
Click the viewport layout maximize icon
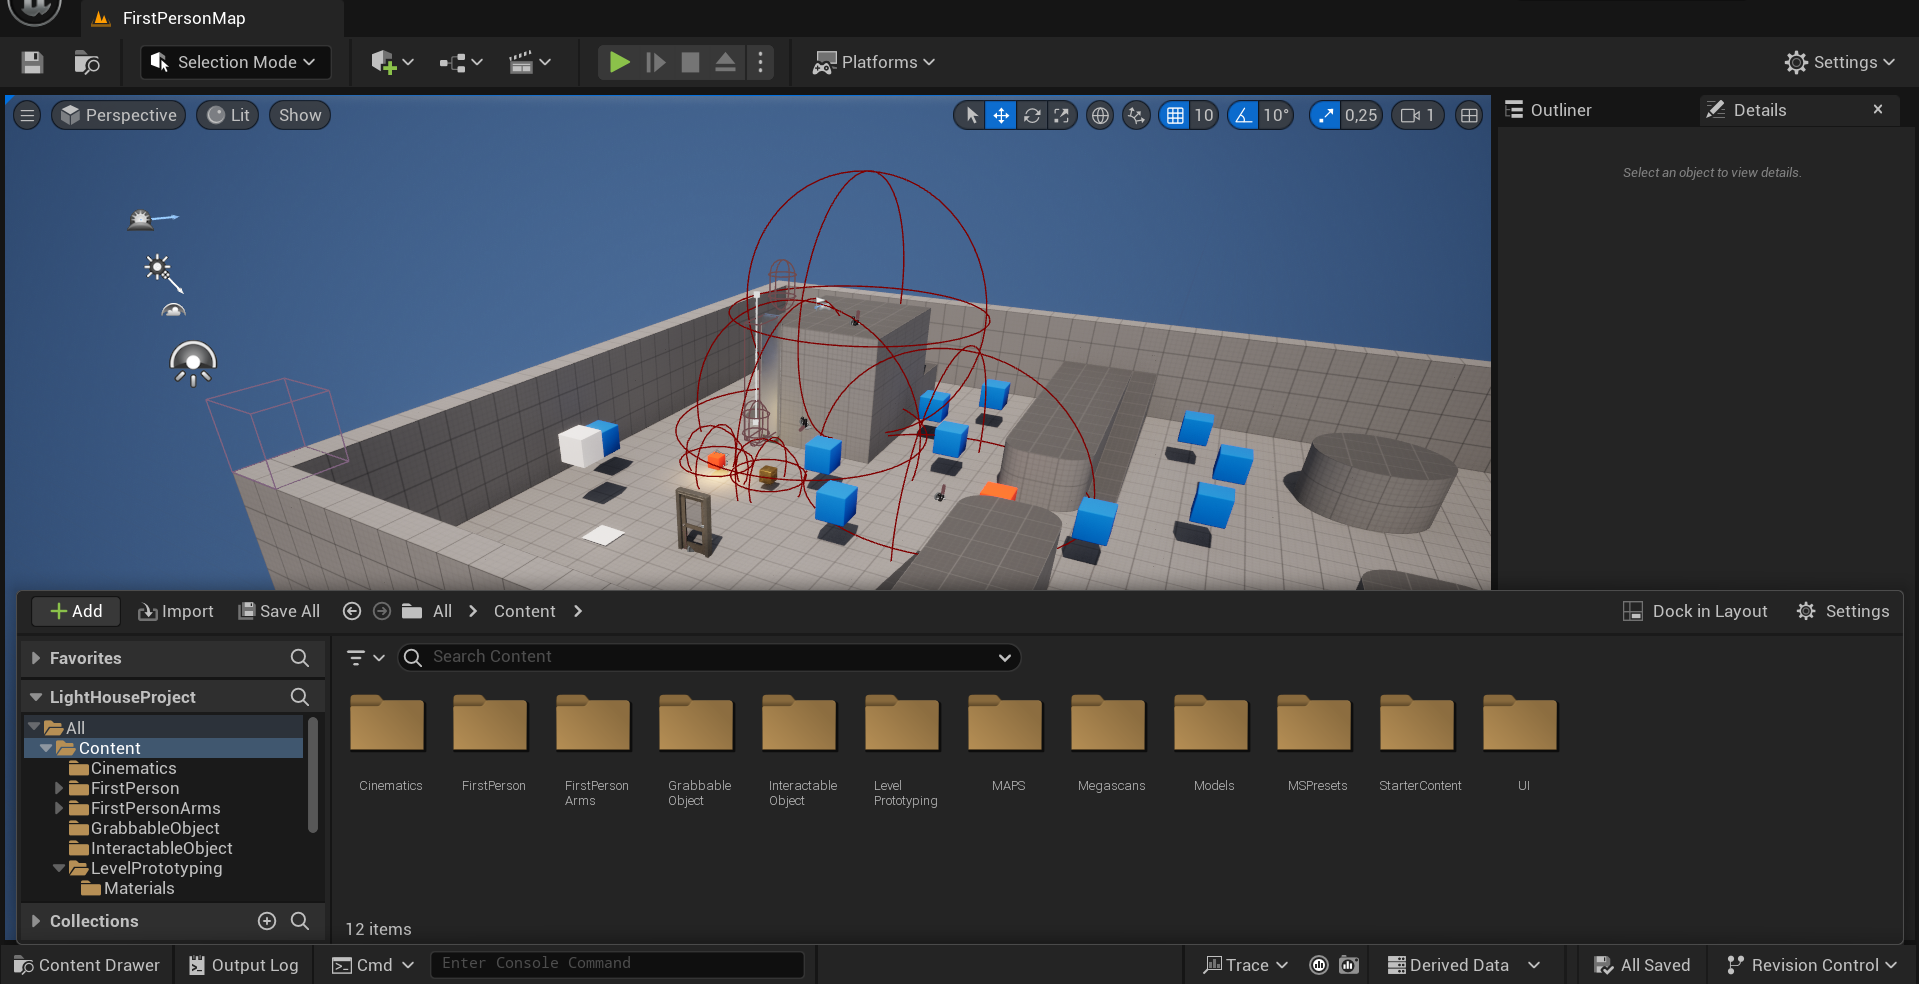1469,116
